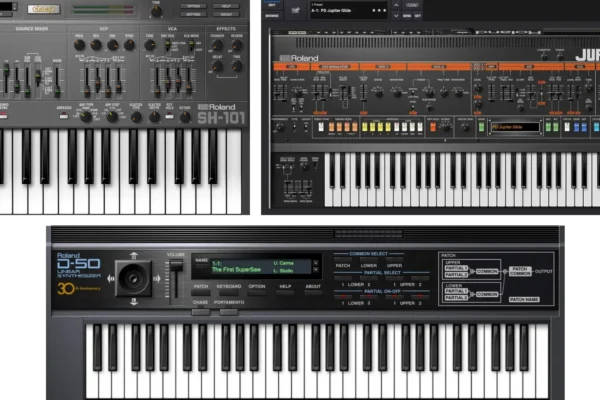Click the up chevron beside the Jupiter preset name
The height and width of the screenshot is (400, 600).
click(396, 5)
